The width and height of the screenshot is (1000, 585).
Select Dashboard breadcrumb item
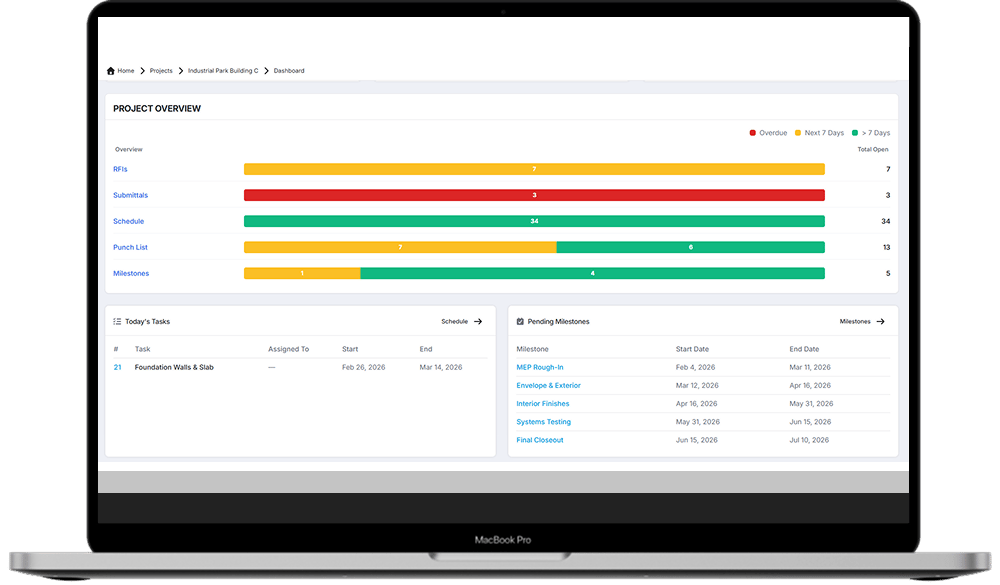tap(289, 71)
